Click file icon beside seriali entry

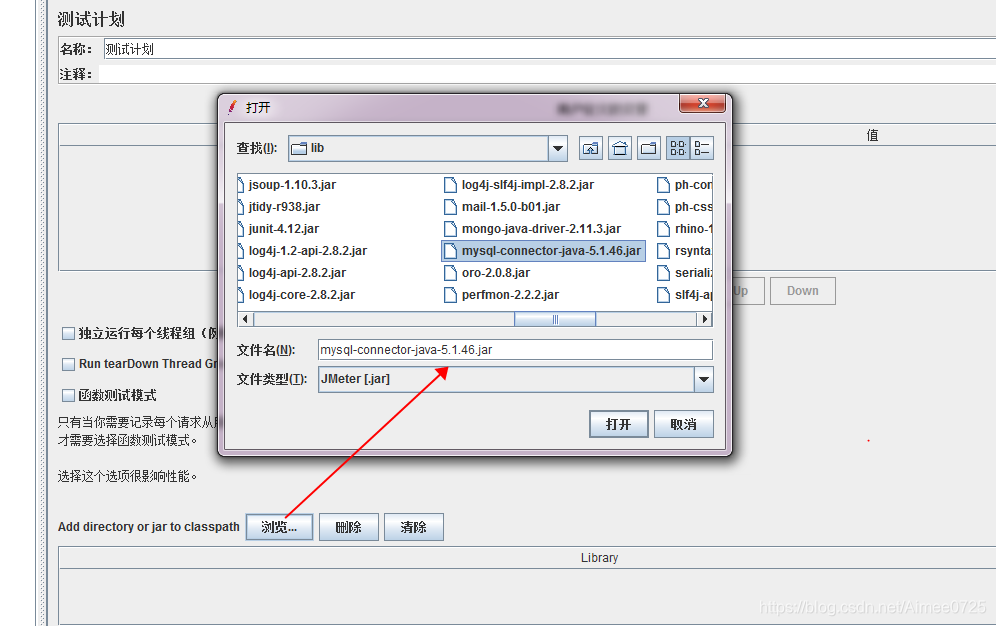(x=663, y=273)
